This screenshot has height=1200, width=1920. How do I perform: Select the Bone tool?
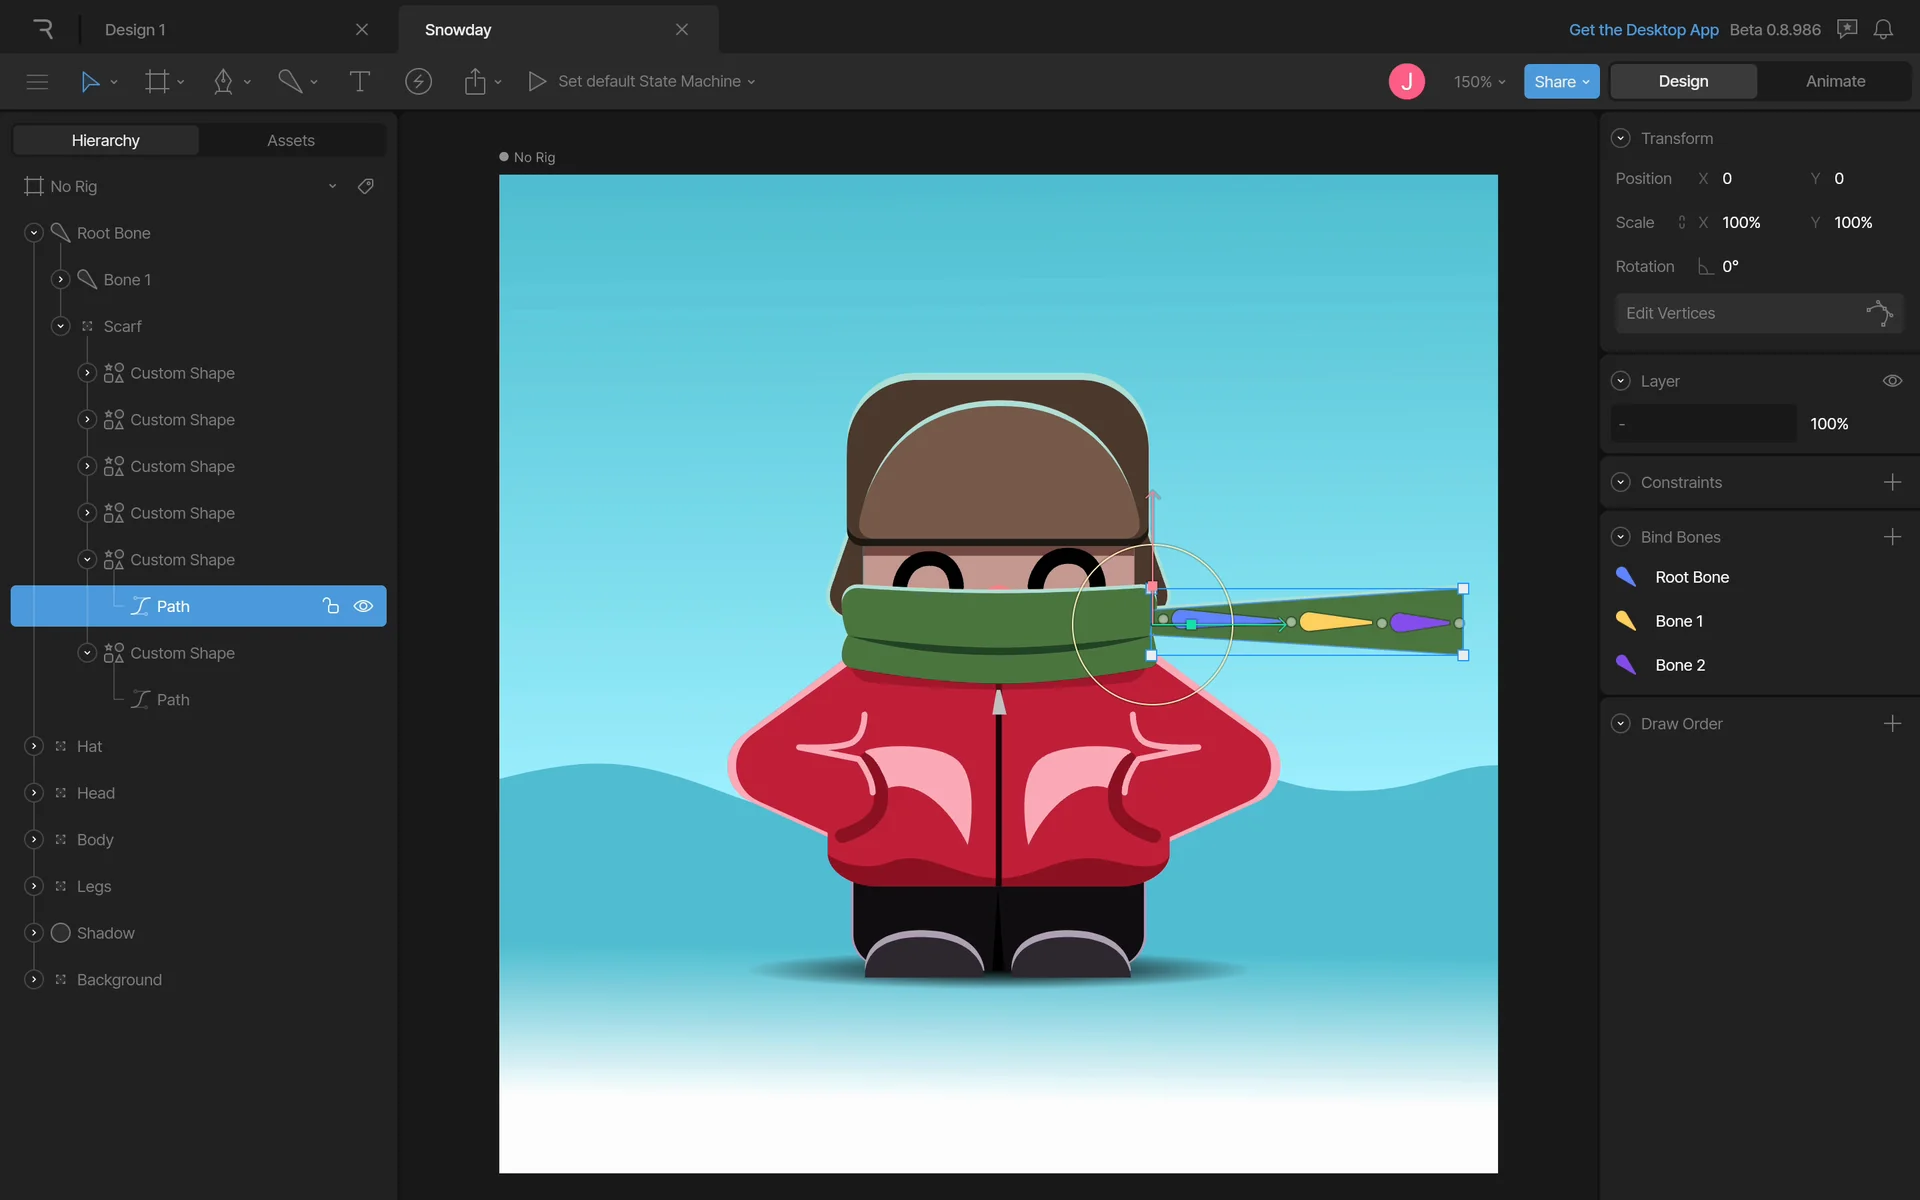click(x=290, y=81)
